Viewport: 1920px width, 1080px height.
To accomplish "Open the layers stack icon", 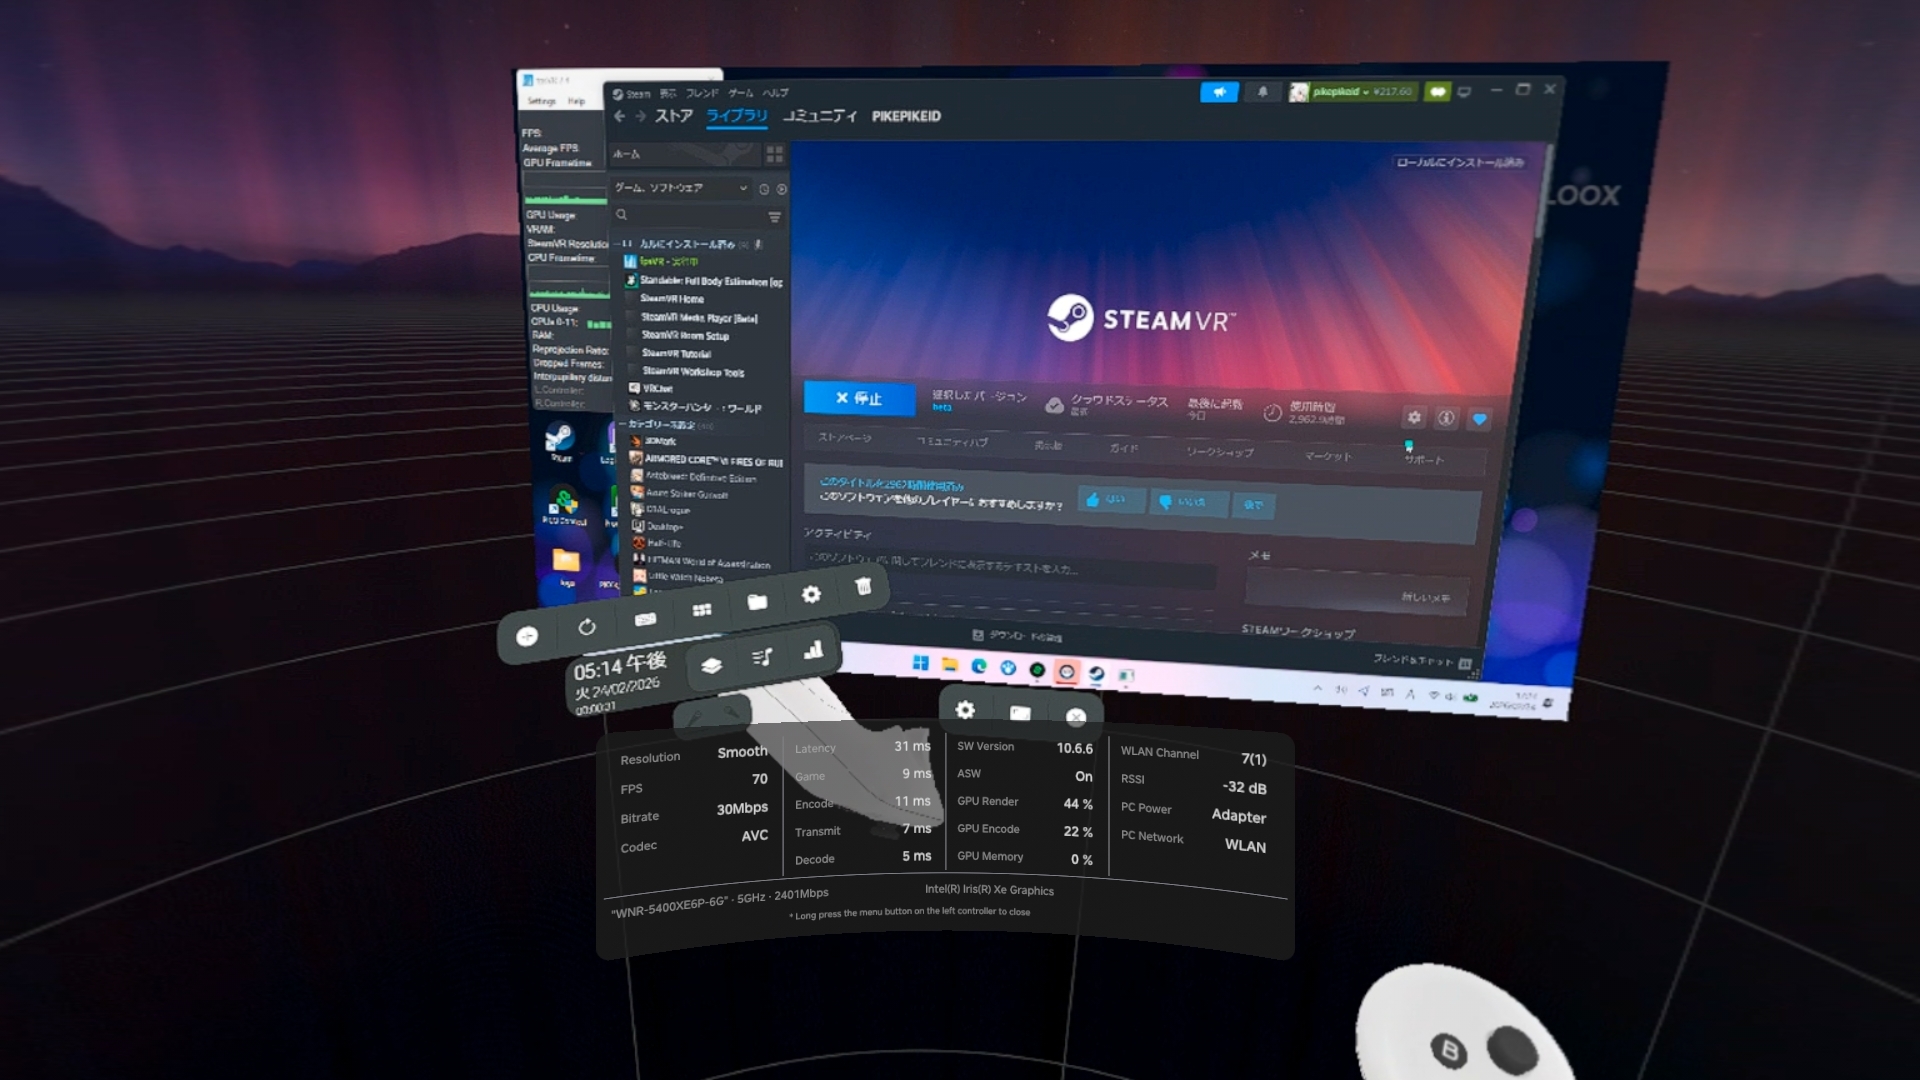I will [711, 665].
